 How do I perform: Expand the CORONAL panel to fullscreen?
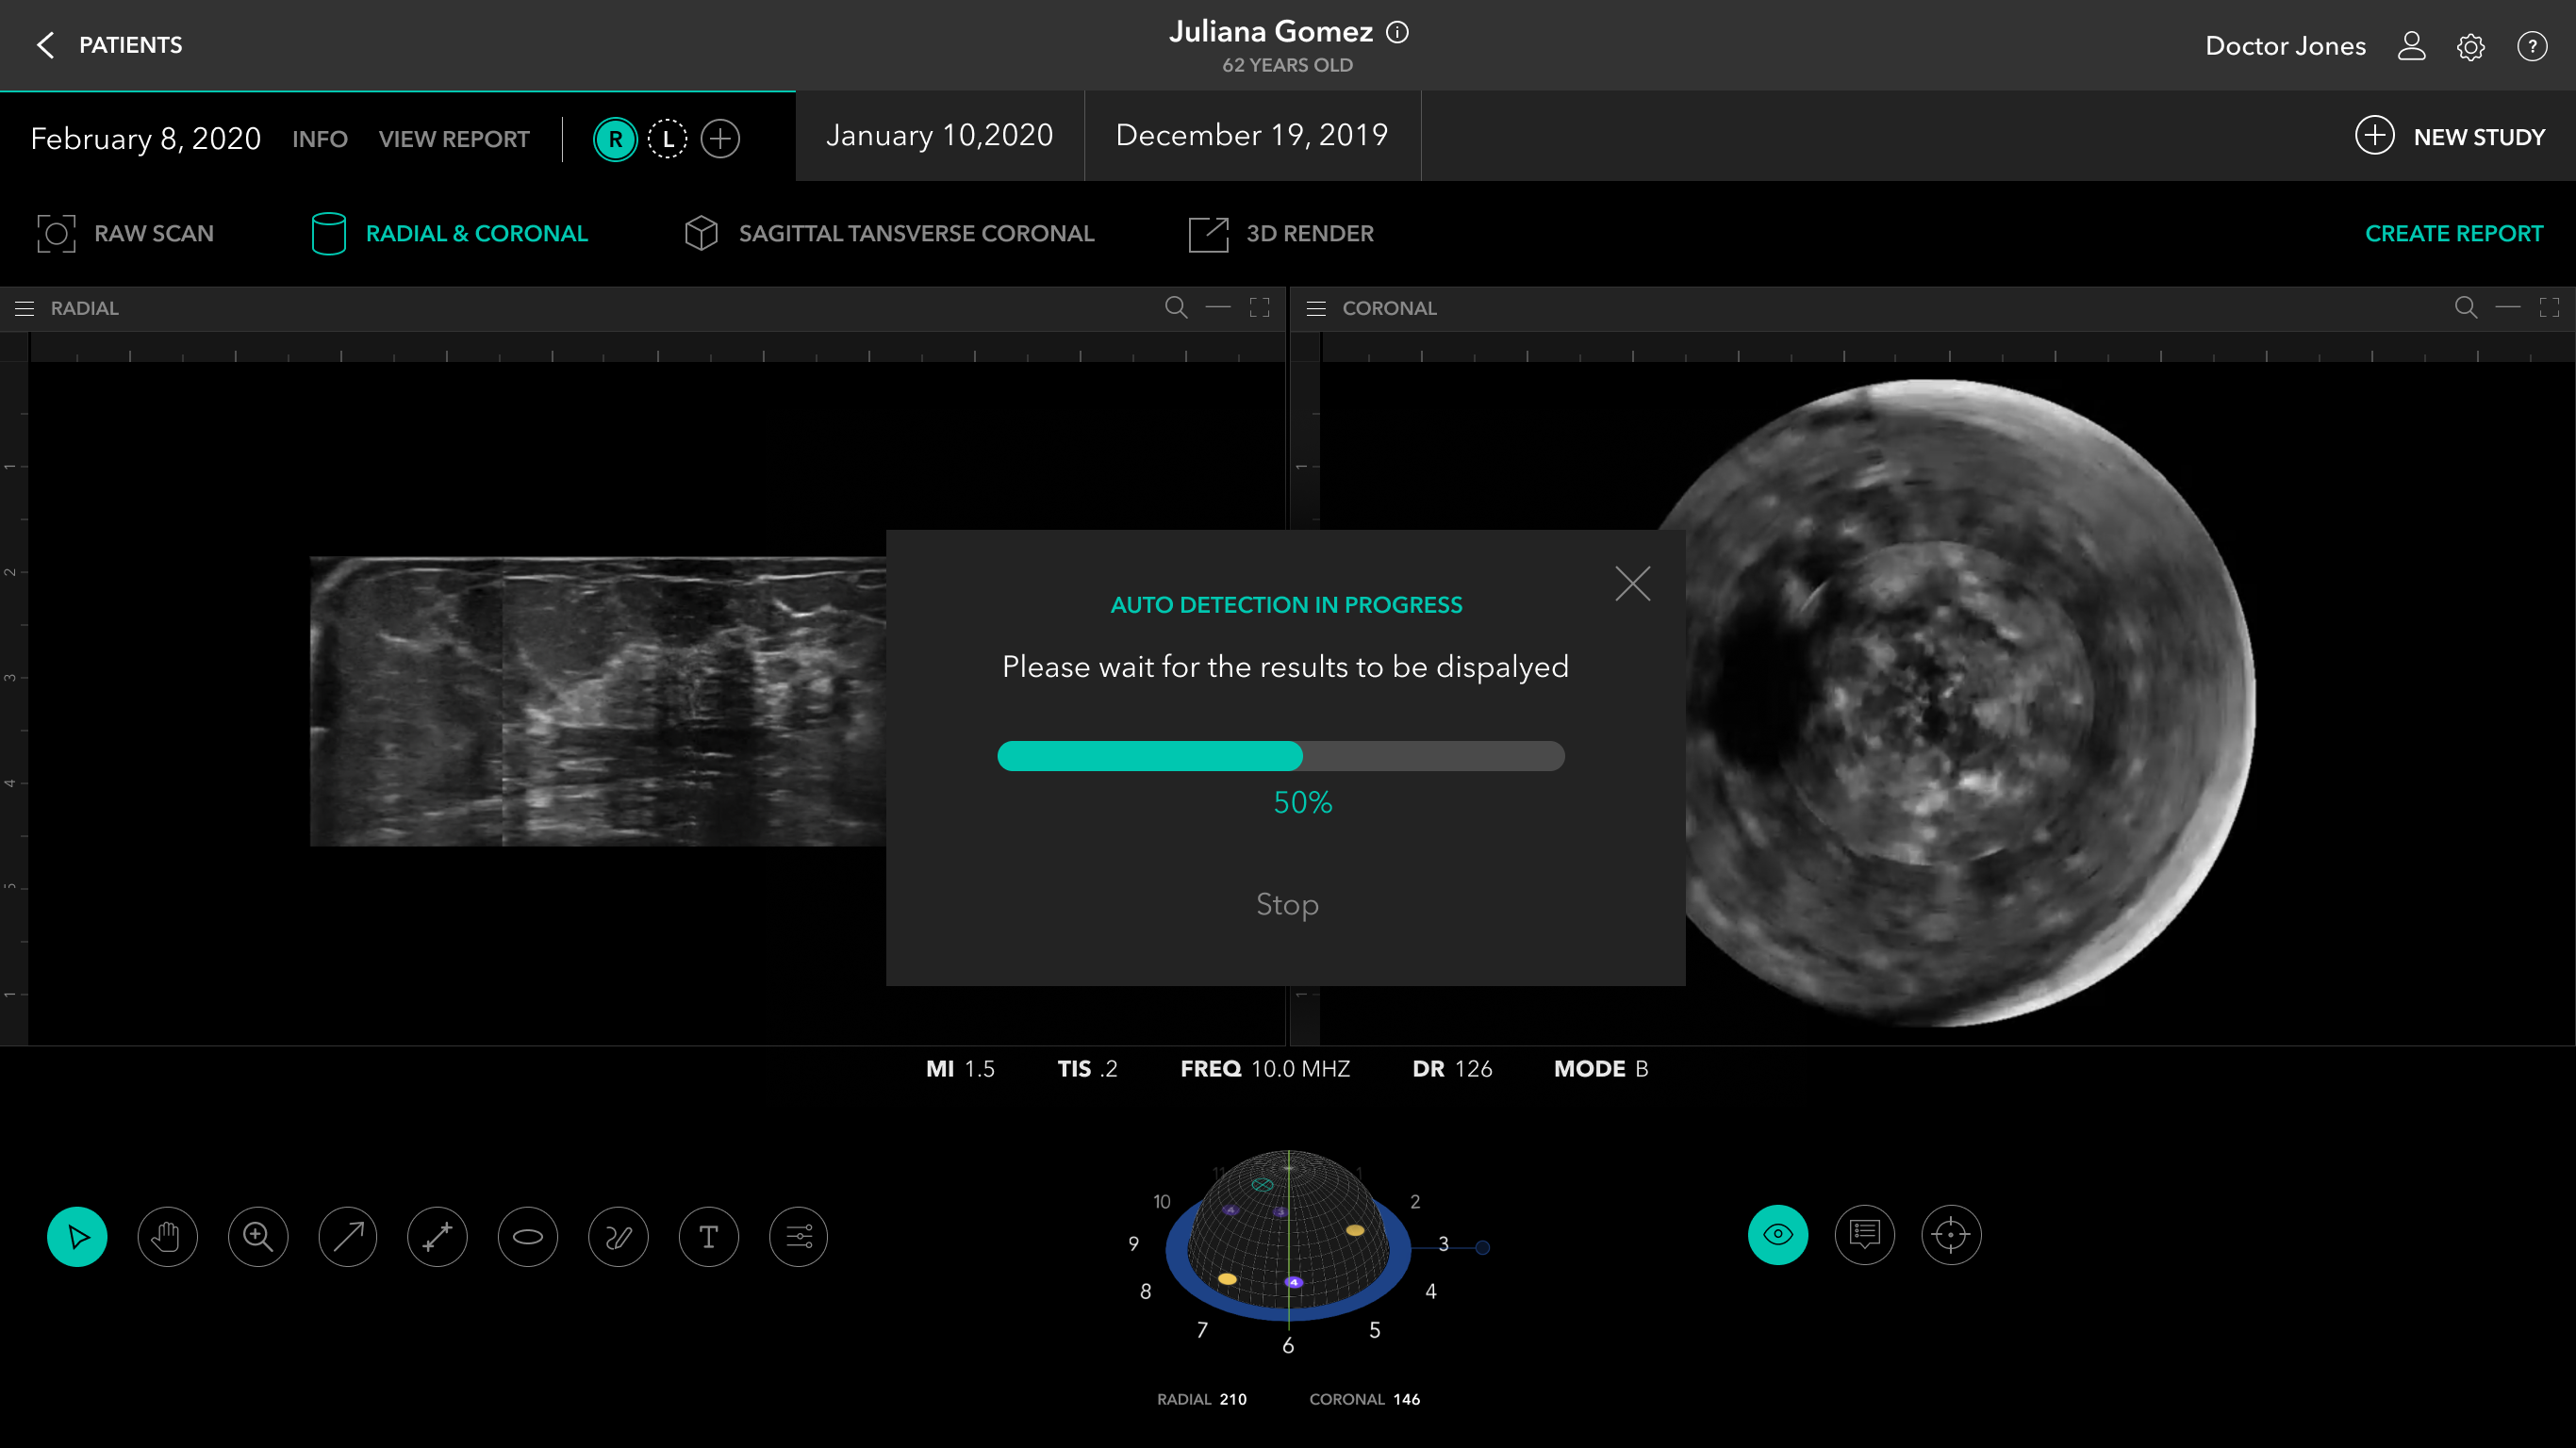pos(2549,308)
